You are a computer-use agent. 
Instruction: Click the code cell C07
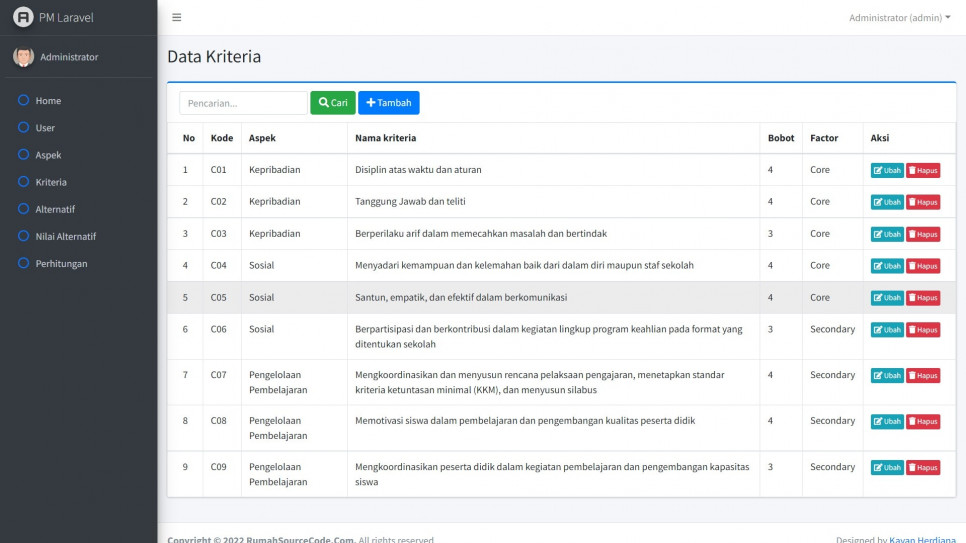coord(219,375)
